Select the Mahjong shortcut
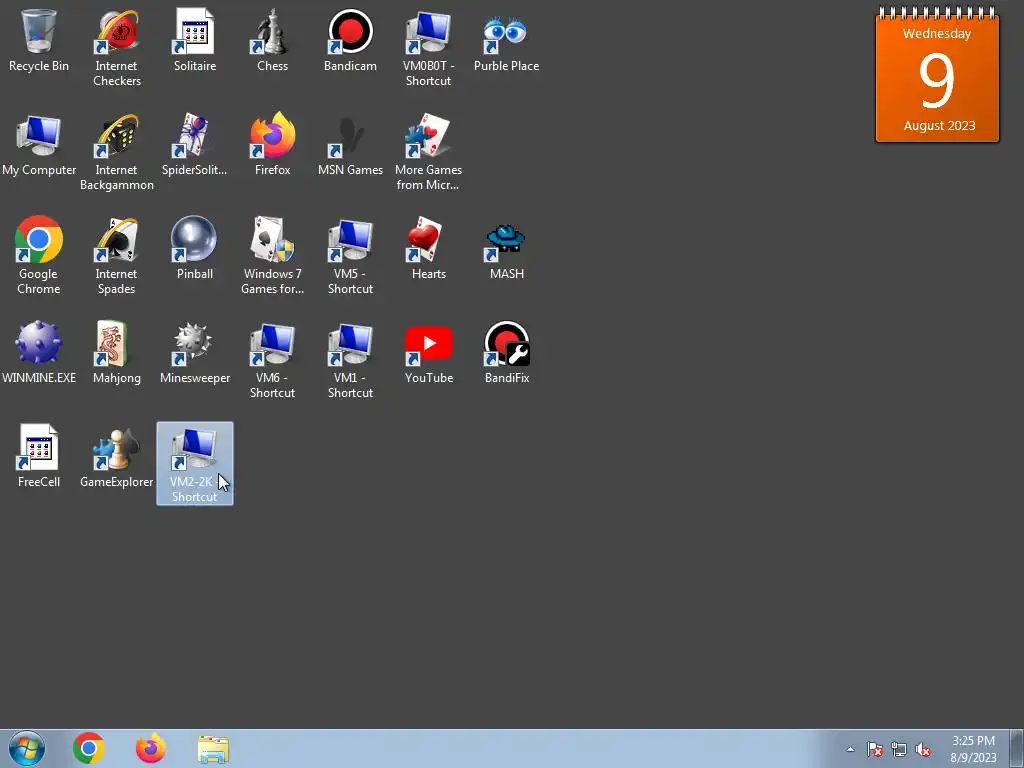The image size is (1024, 768). click(117, 353)
